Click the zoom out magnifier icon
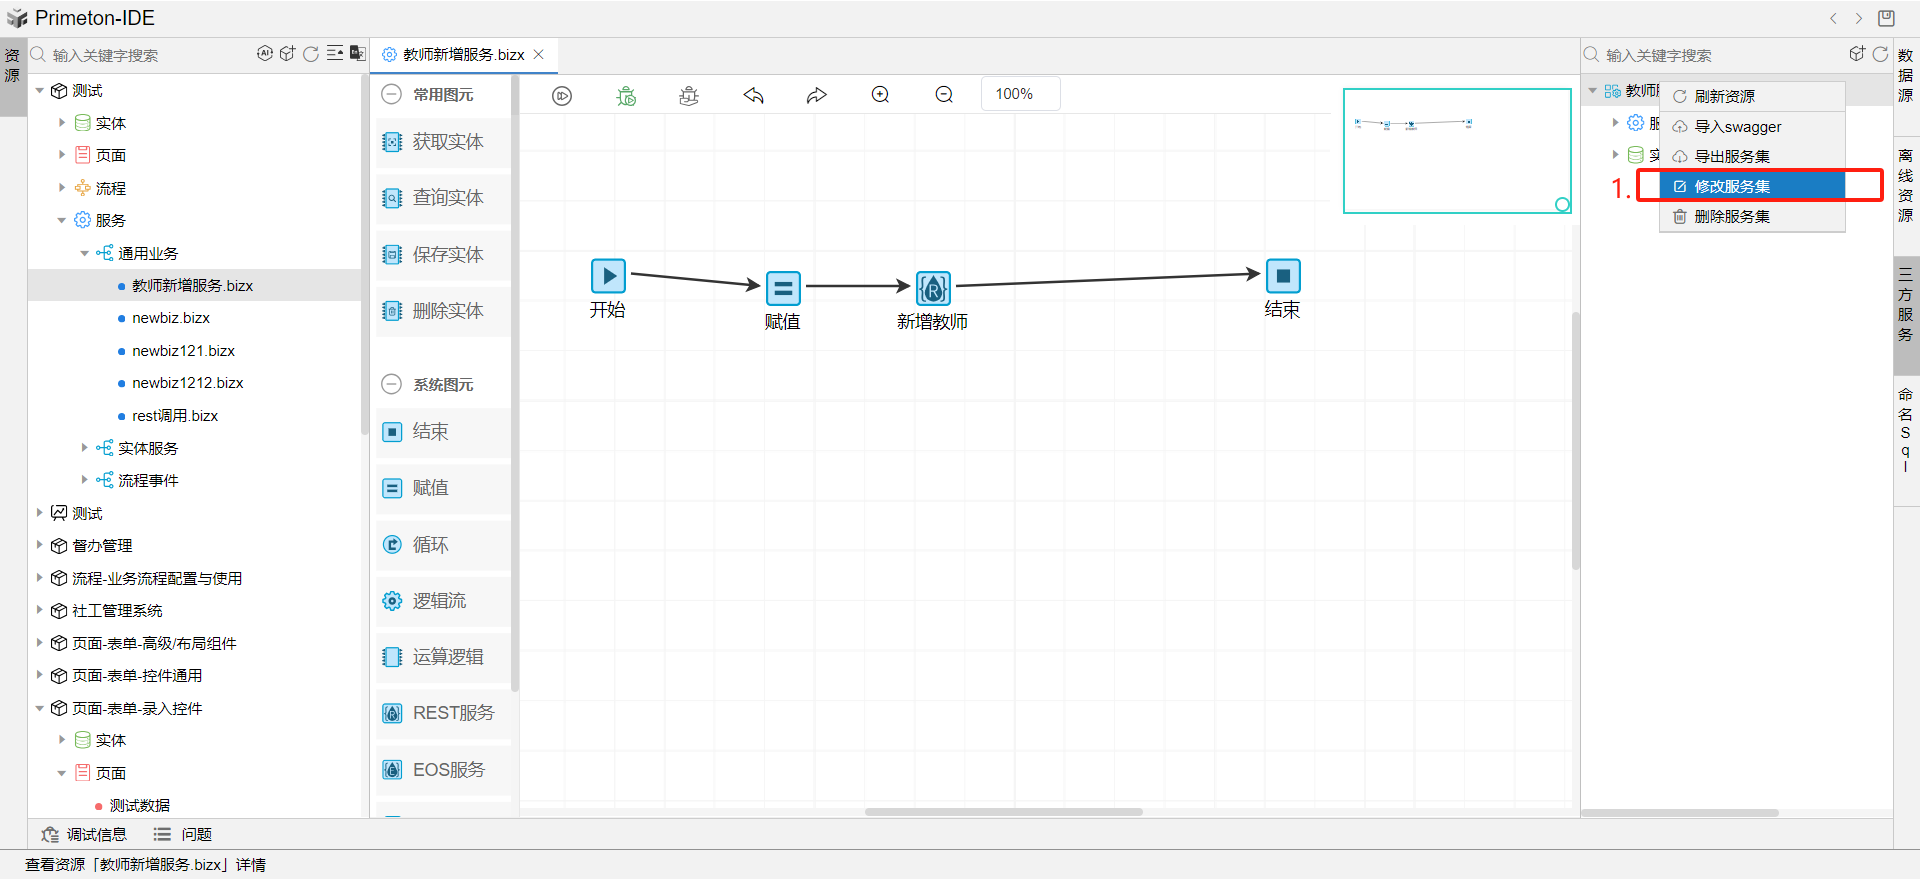The height and width of the screenshot is (880, 1920). (x=944, y=95)
